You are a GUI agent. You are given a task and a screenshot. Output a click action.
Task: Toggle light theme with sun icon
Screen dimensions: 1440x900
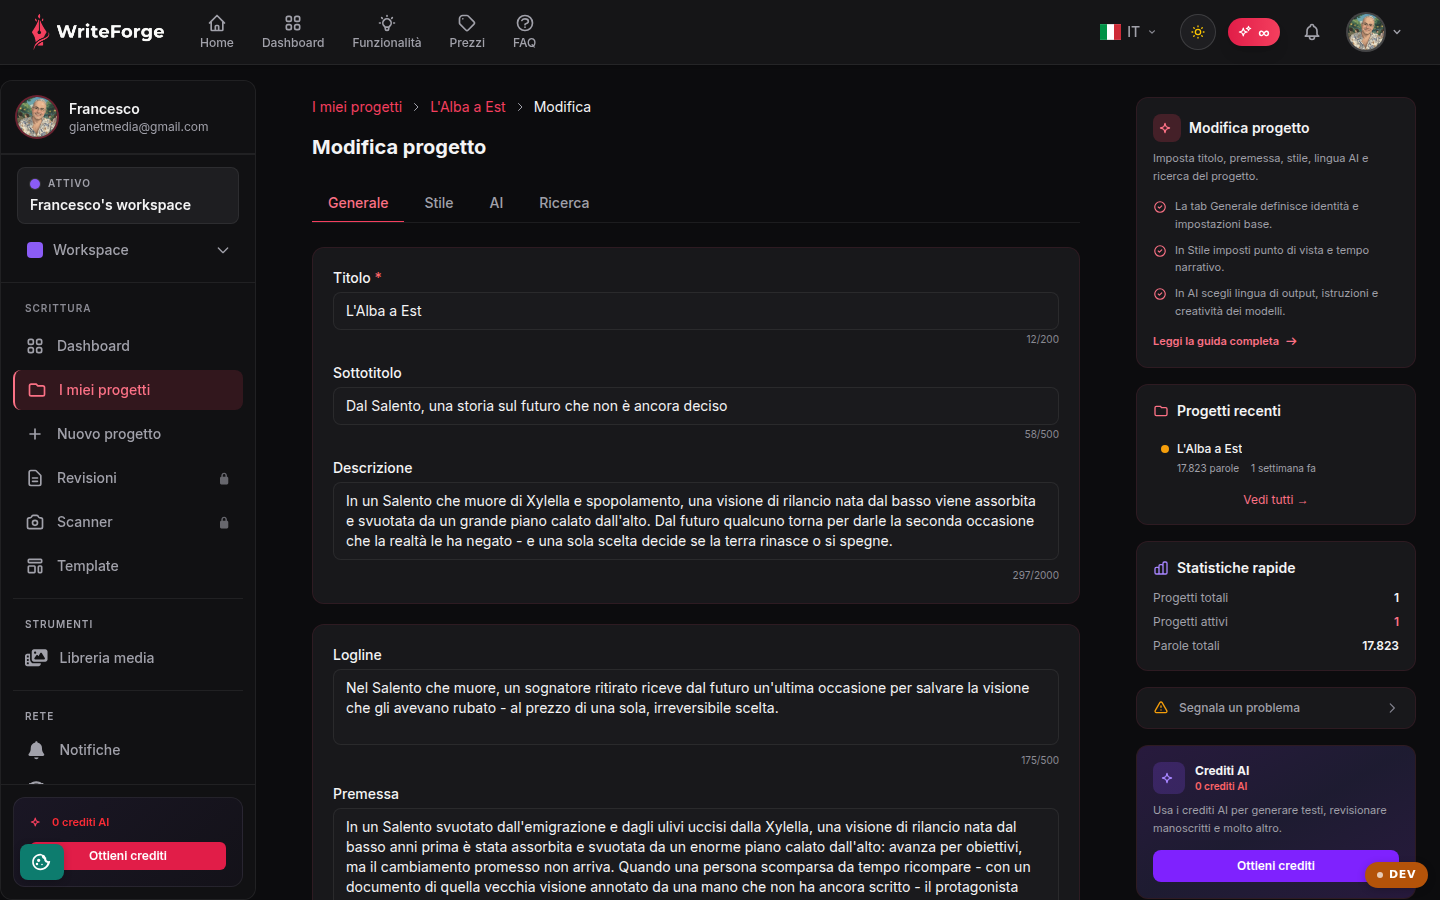(1198, 32)
